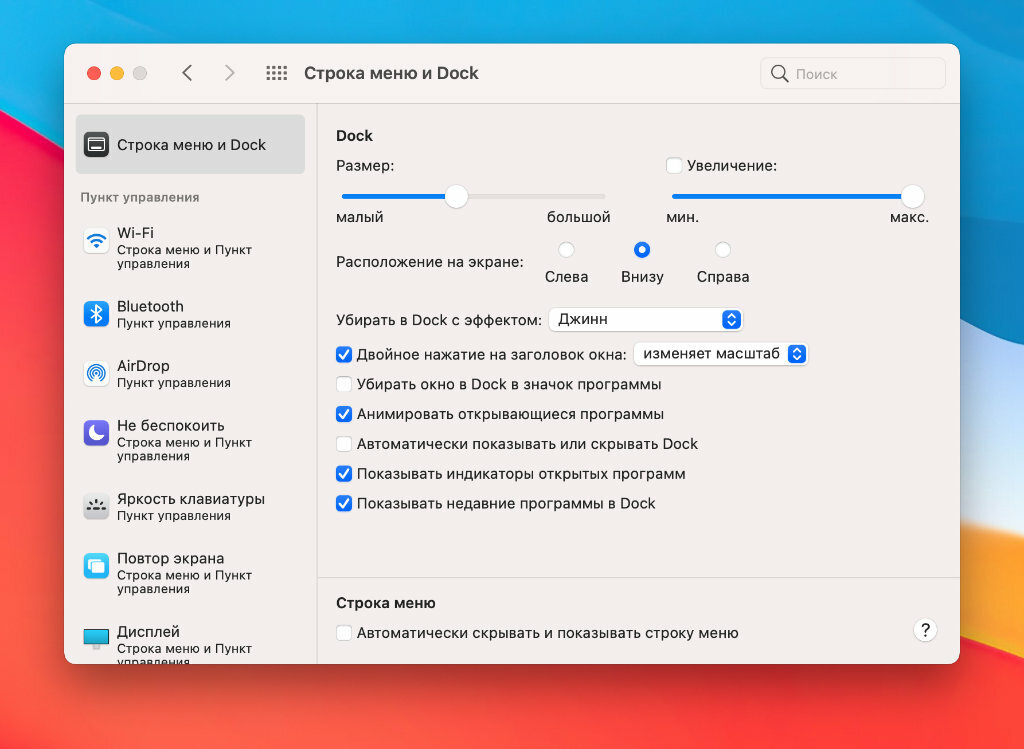Minimize the window with yellow button

click(x=117, y=73)
